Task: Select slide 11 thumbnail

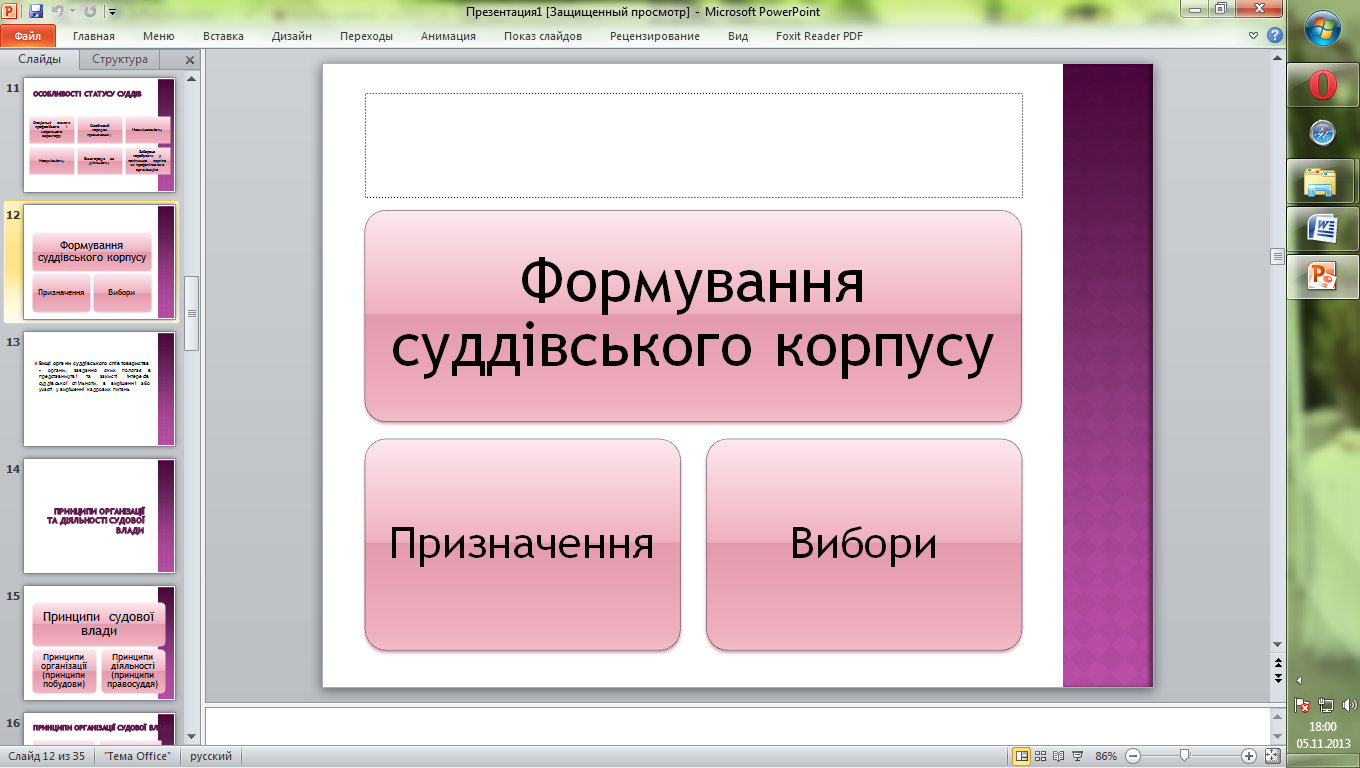Action: 99,135
